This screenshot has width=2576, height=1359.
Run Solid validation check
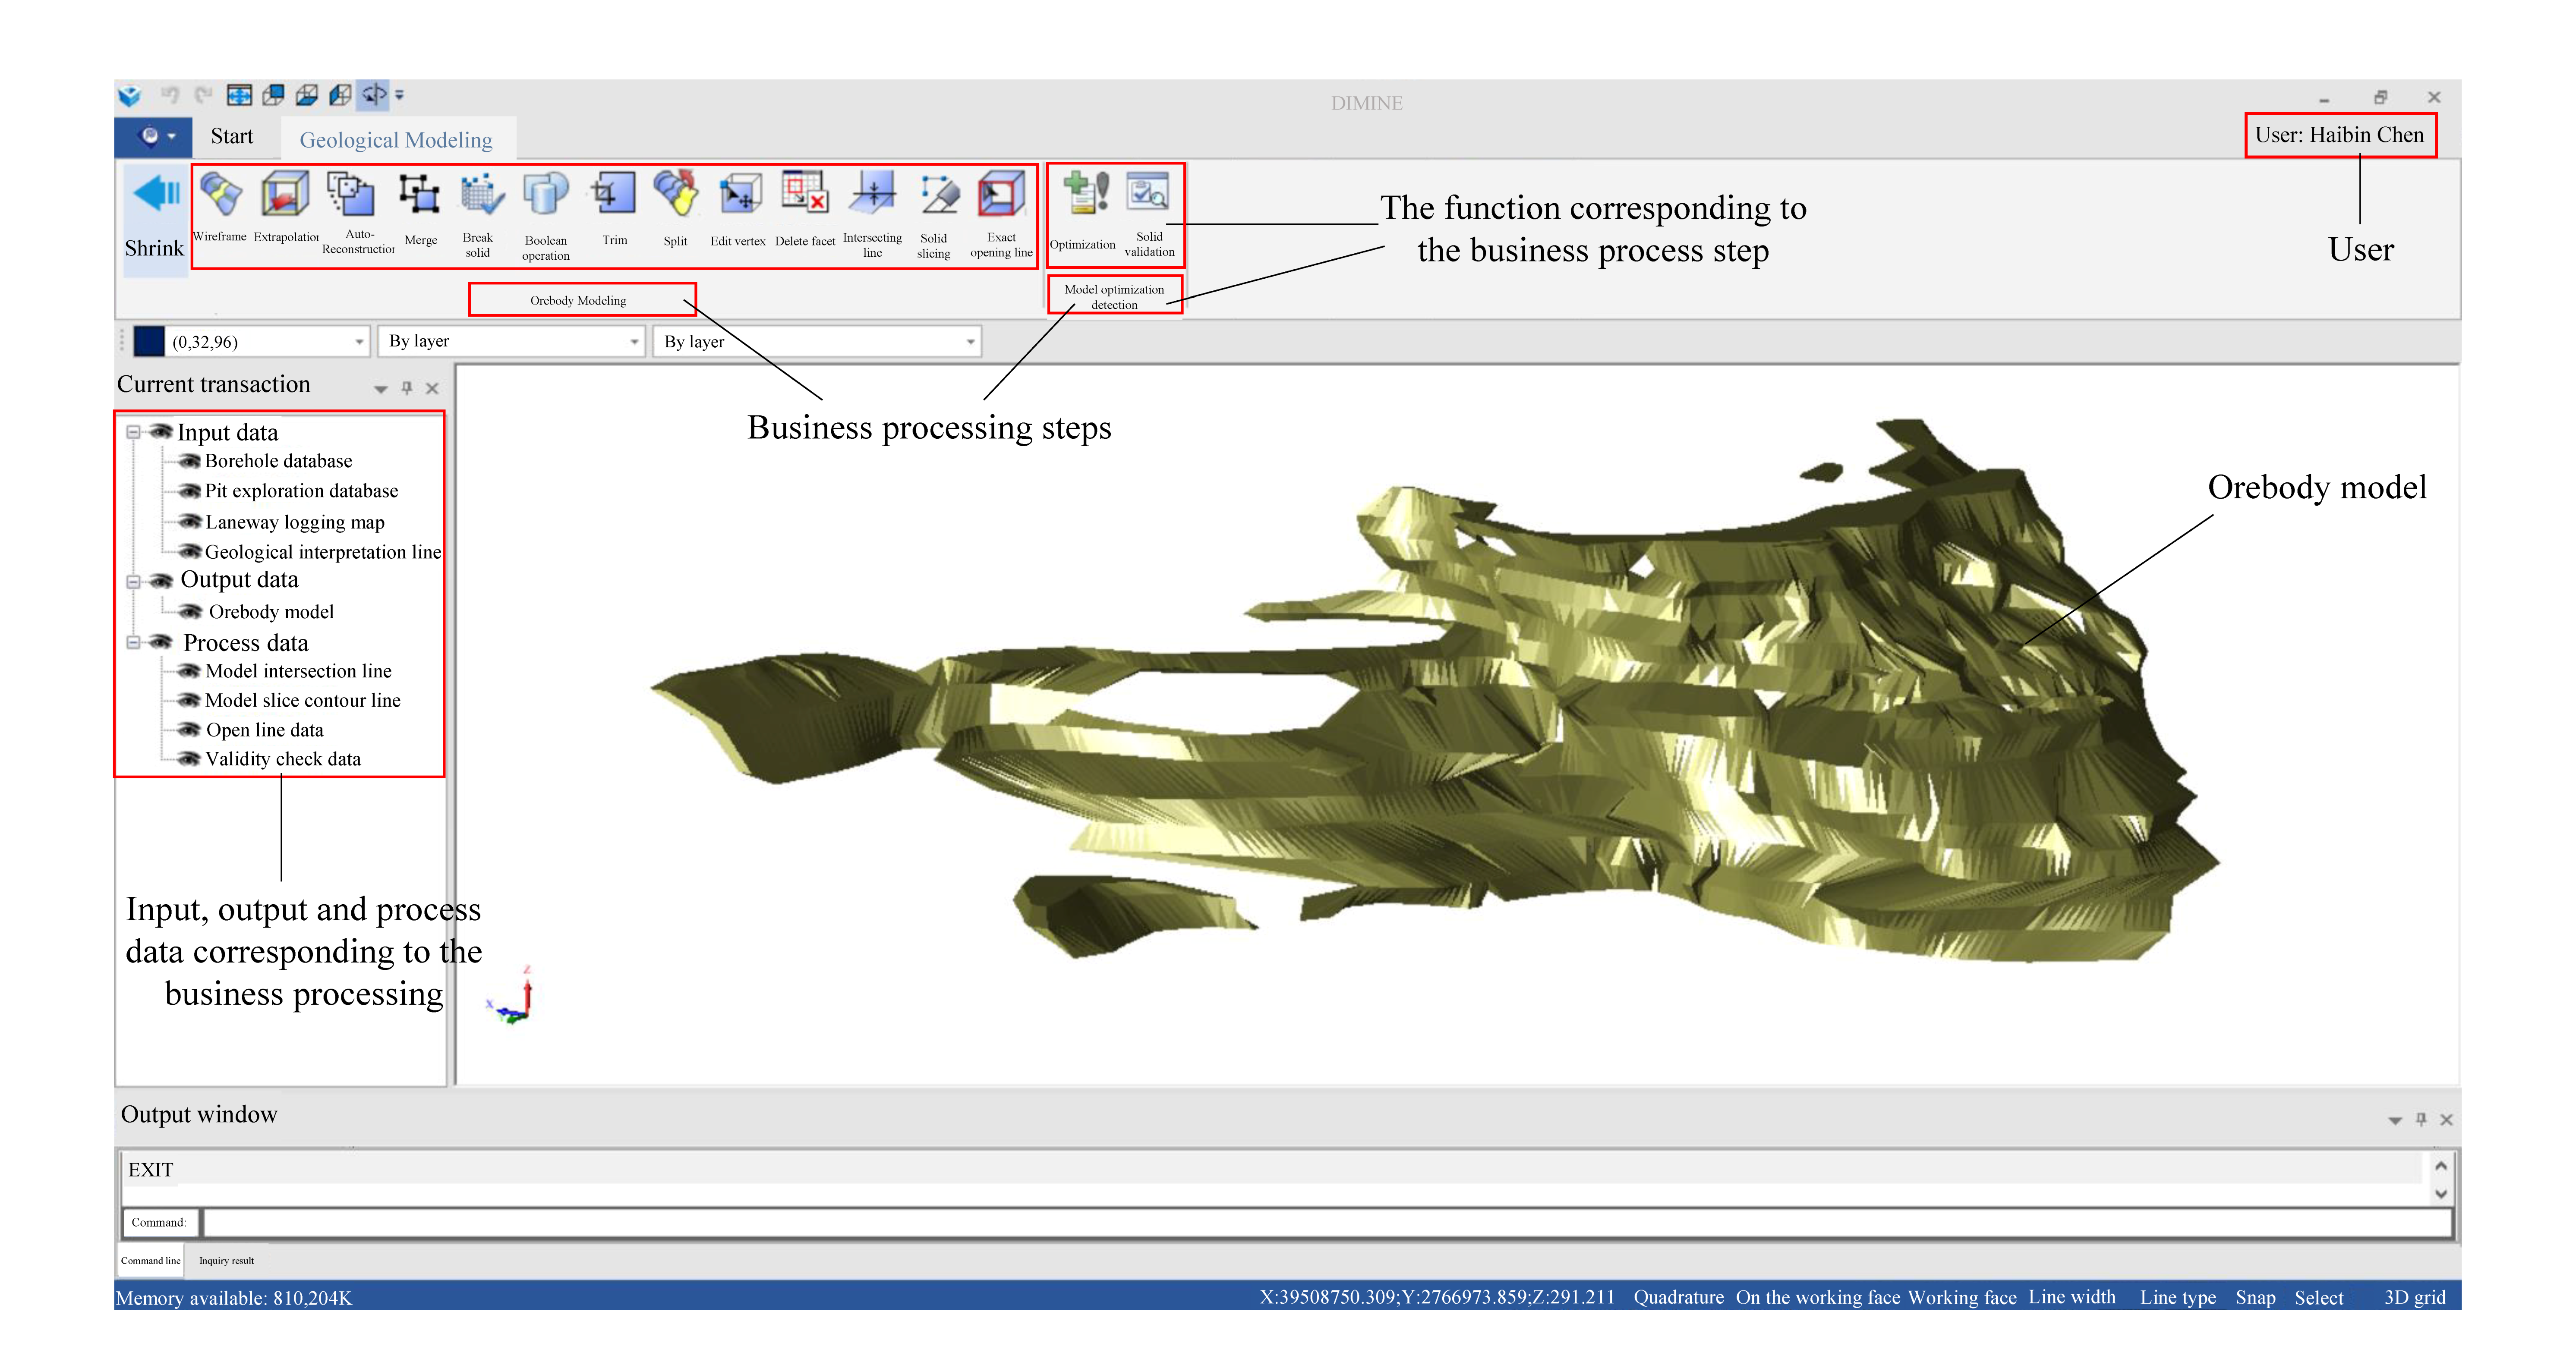tap(1149, 213)
